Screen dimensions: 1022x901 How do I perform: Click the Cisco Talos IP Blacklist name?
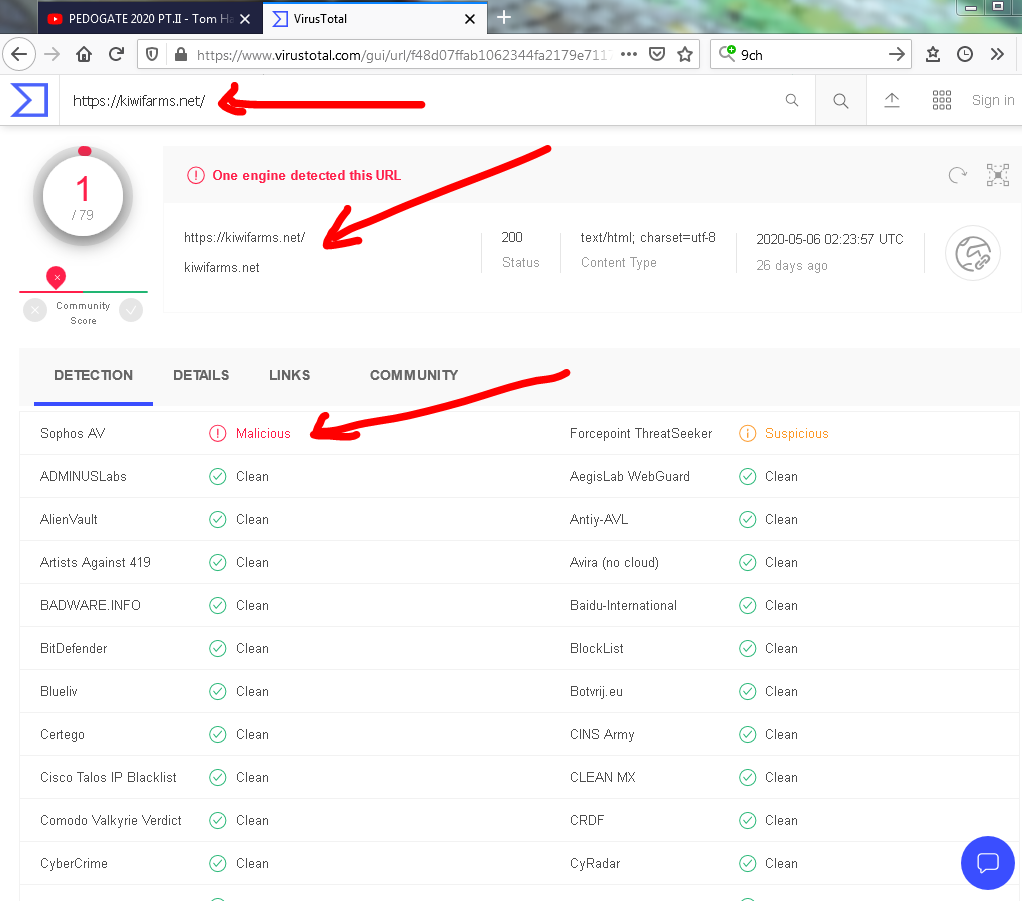click(108, 778)
